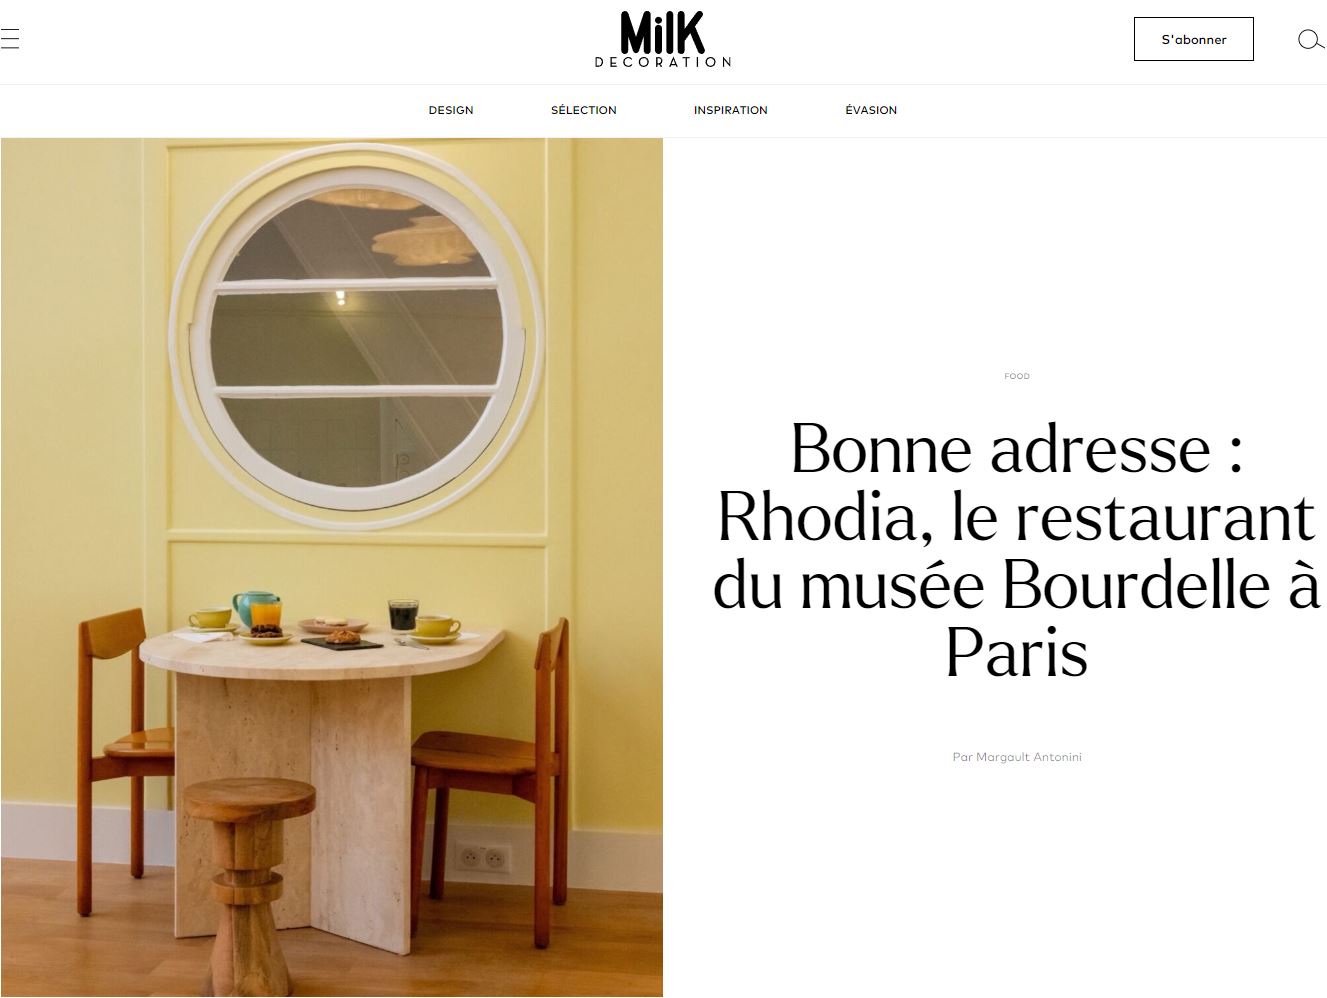Click the wooden stool in the photo

pos(249,880)
